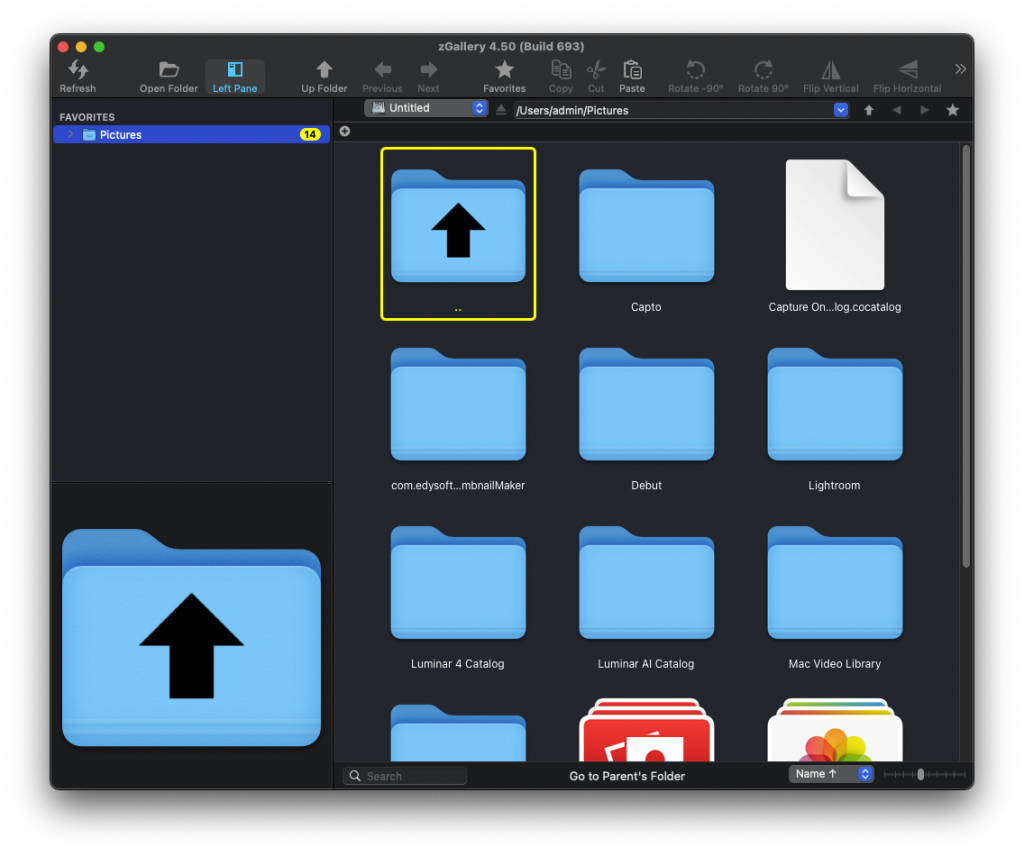Viewport: 1024px width, 856px height.
Task: Toggle the Left Pane button
Action: pos(234,76)
